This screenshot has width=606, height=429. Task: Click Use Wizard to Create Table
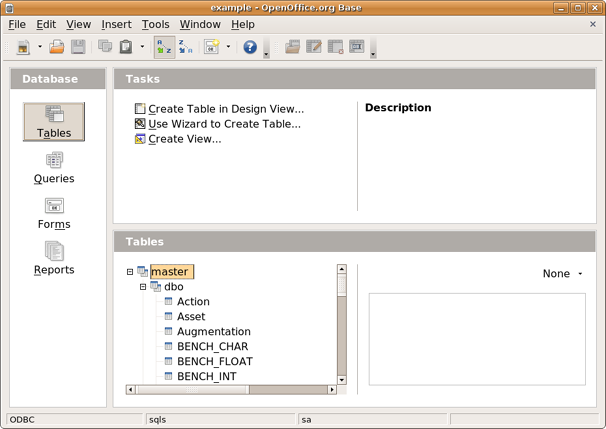click(x=223, y=124)
